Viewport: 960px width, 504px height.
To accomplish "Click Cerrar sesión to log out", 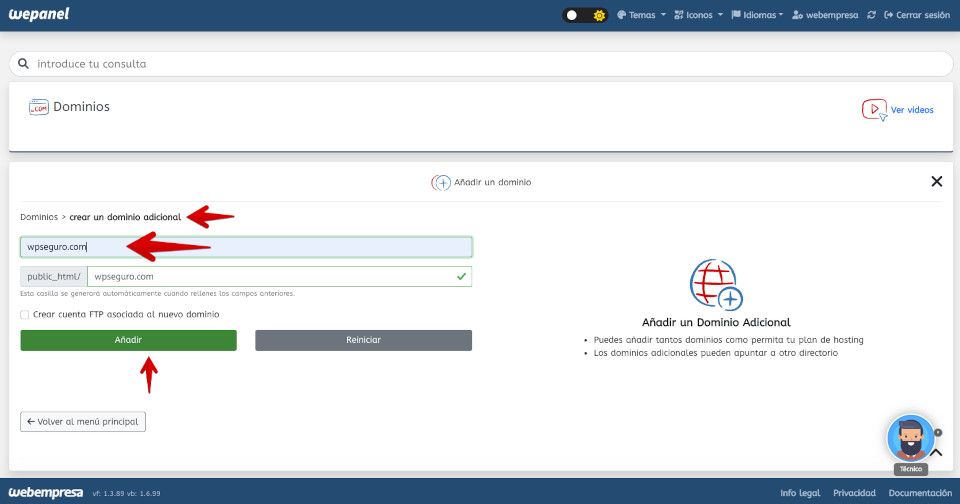I will click(916, 15).
